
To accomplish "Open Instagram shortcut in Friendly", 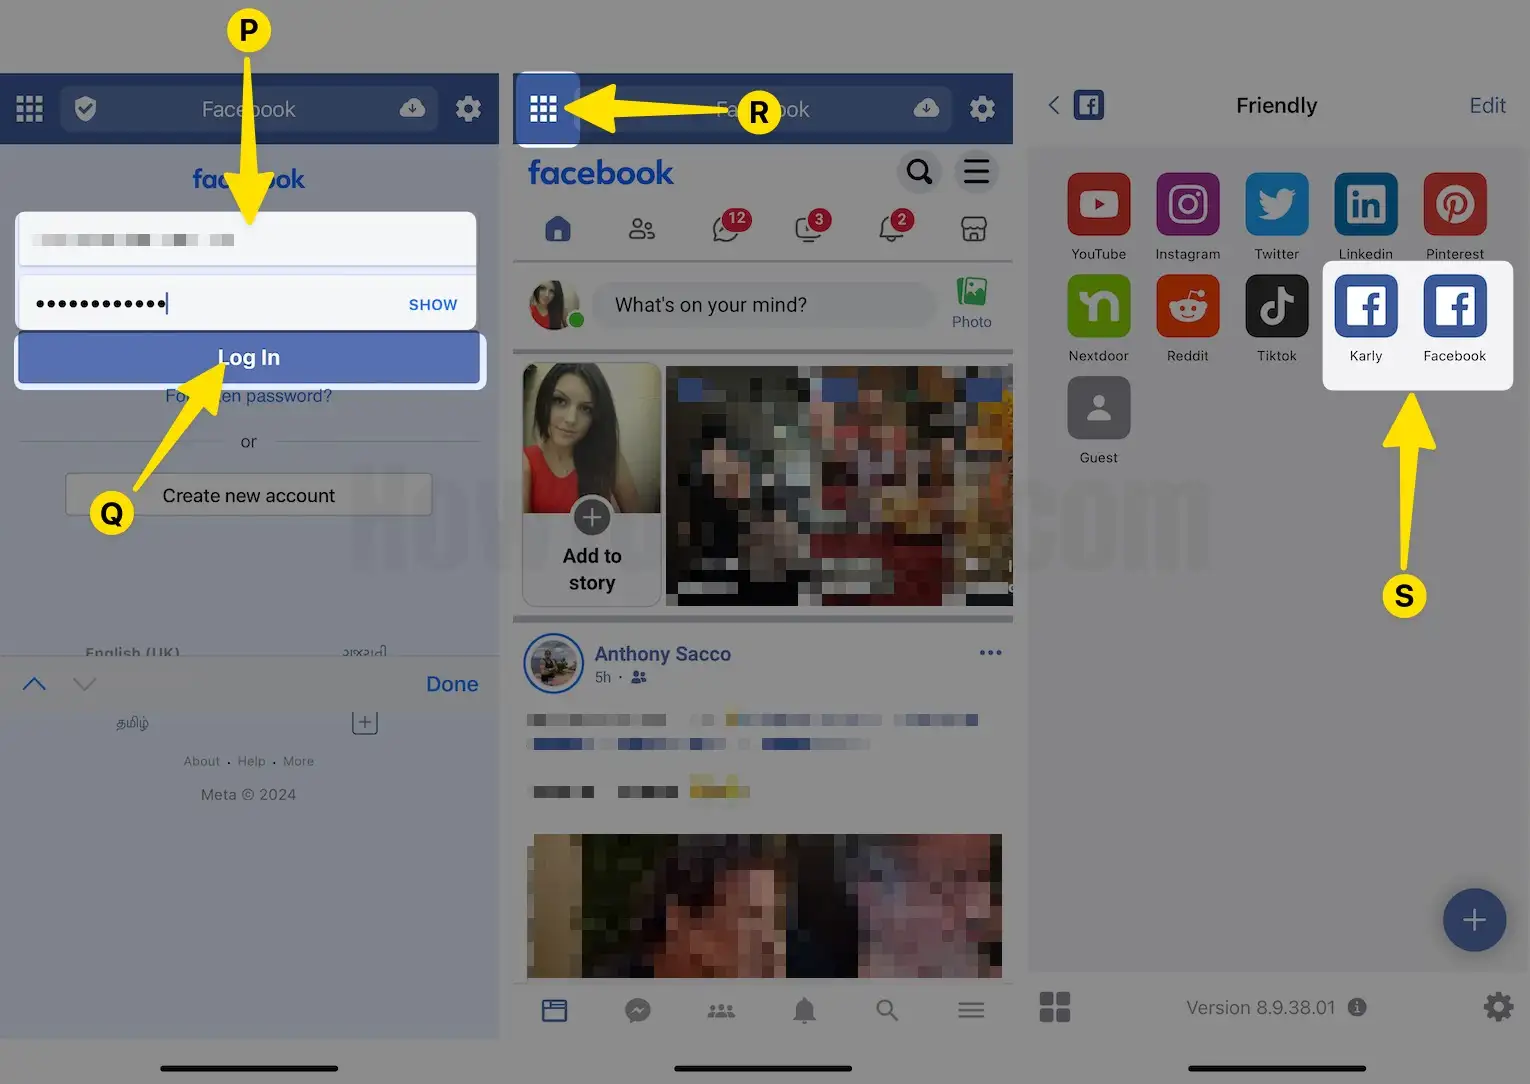I will coord(1187,205).
